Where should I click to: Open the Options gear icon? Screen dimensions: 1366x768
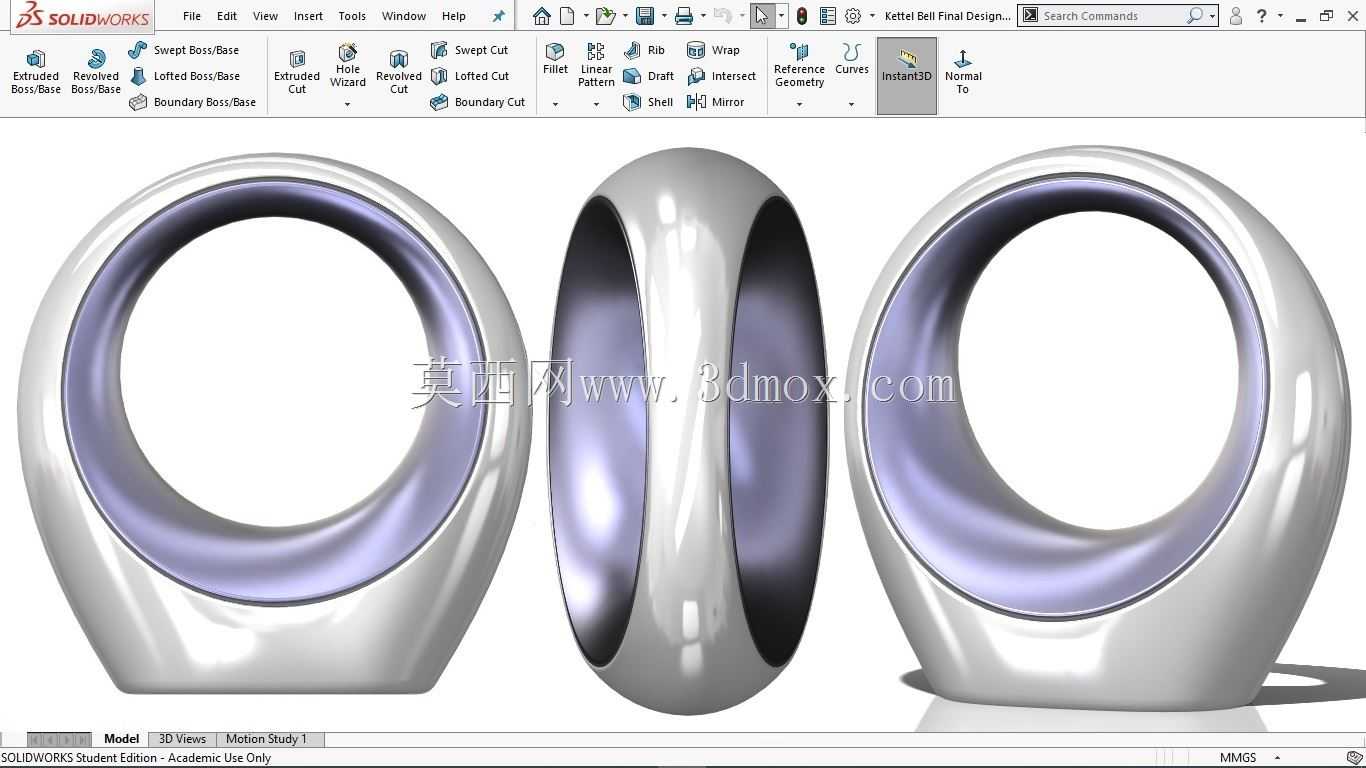(853, 16)
